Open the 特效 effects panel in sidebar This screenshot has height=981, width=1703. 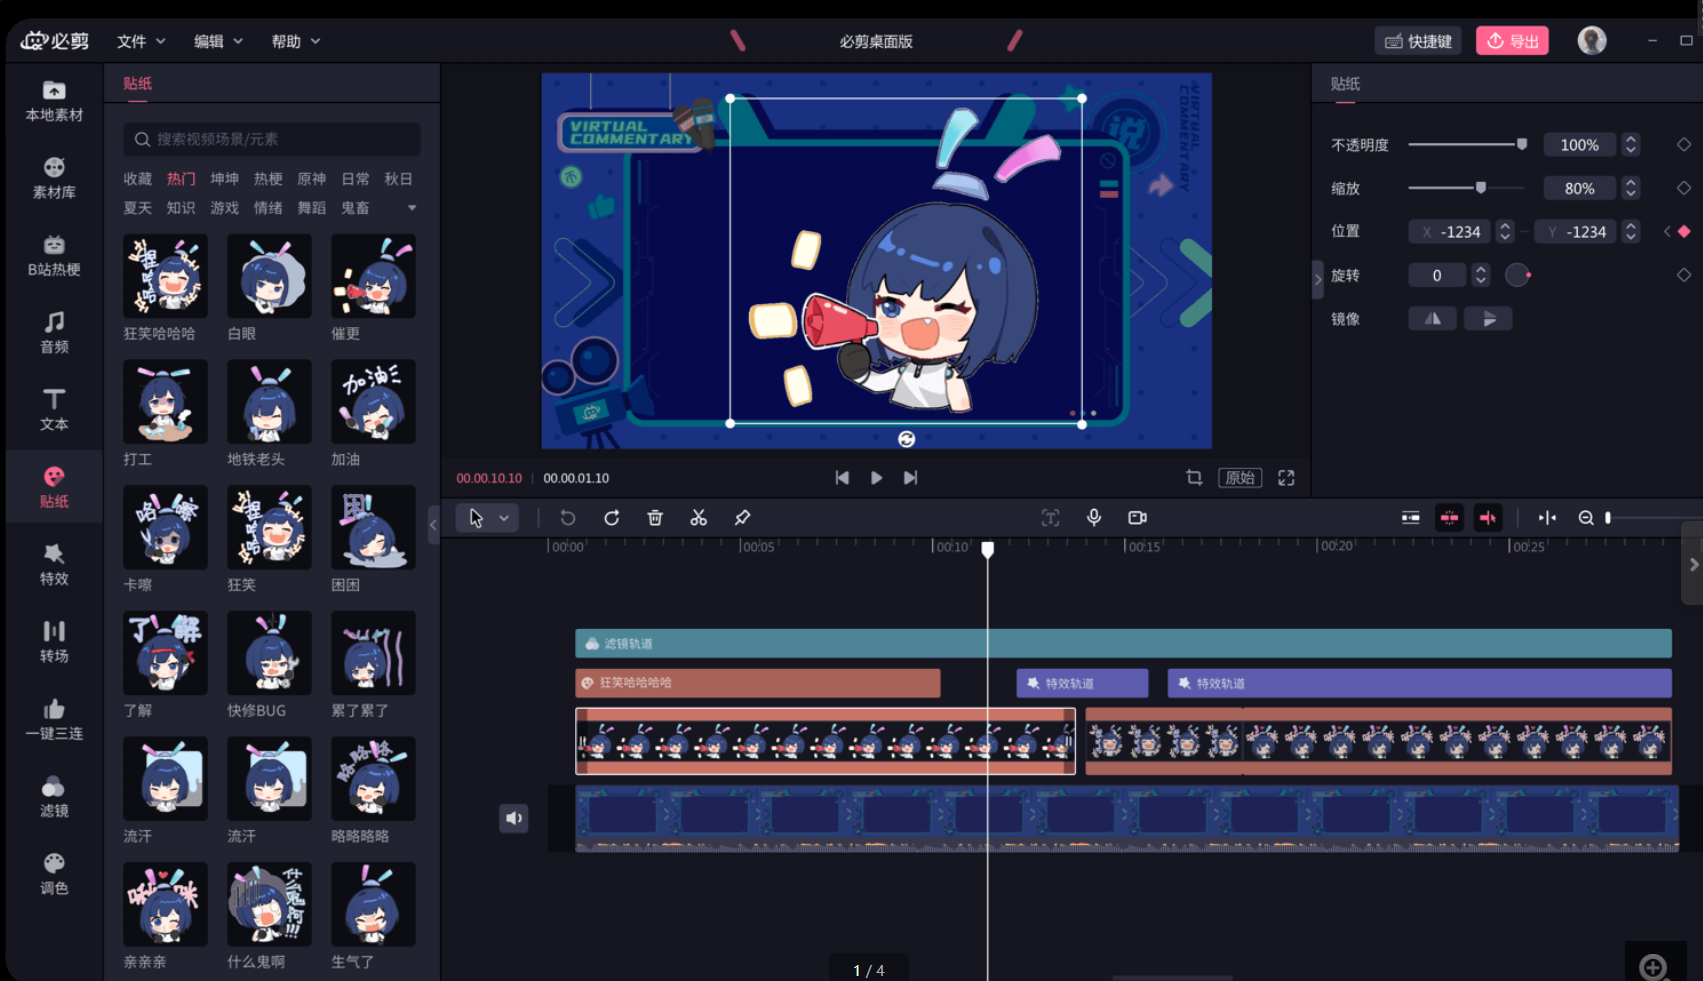click(54, 565)
